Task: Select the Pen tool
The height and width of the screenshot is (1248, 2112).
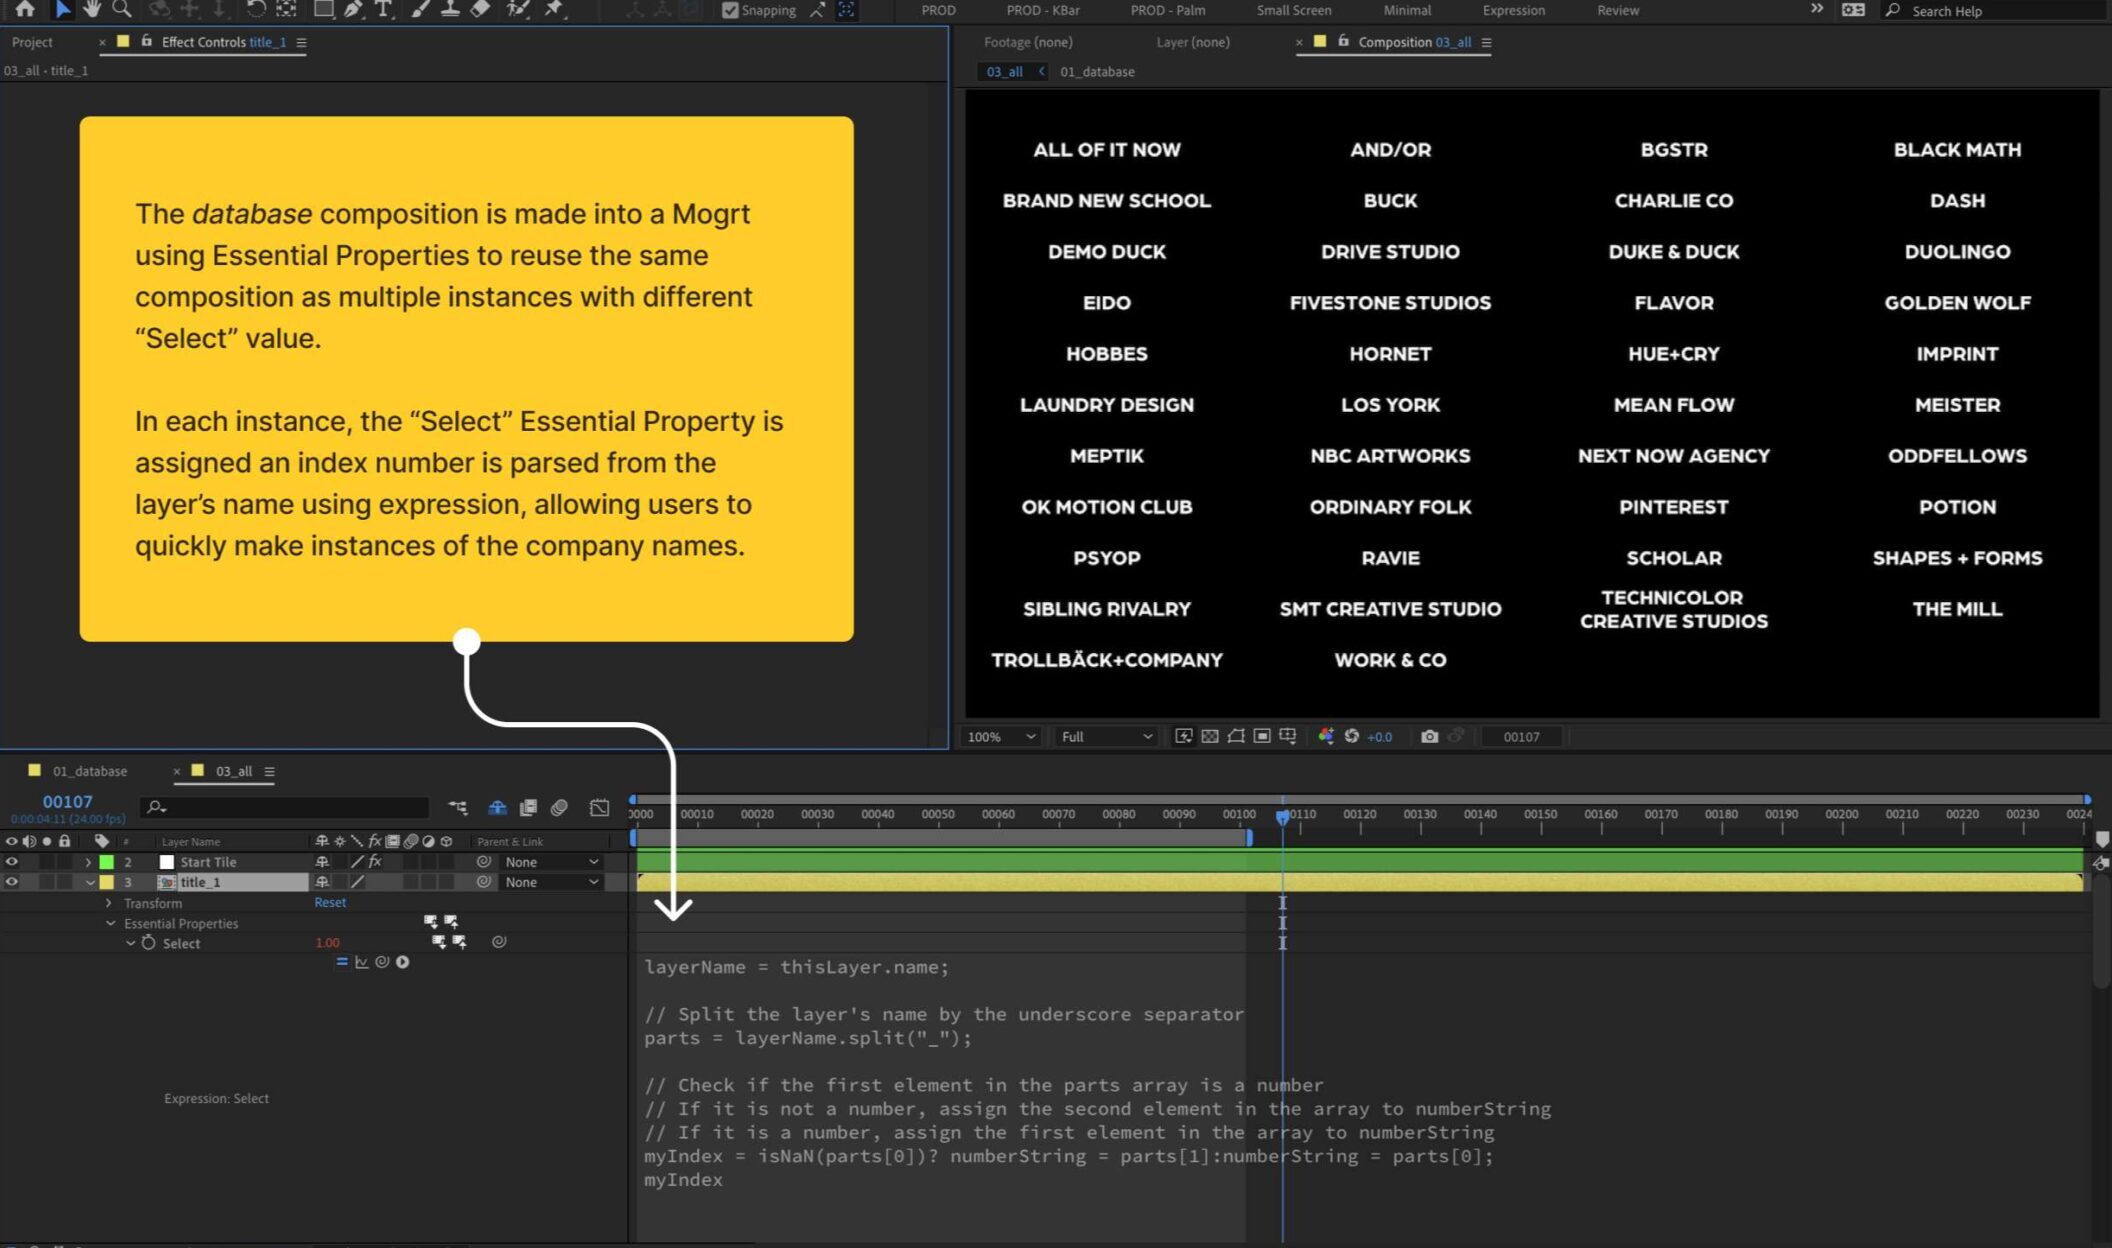Action: pyautogui.click(x=353, y=9)
